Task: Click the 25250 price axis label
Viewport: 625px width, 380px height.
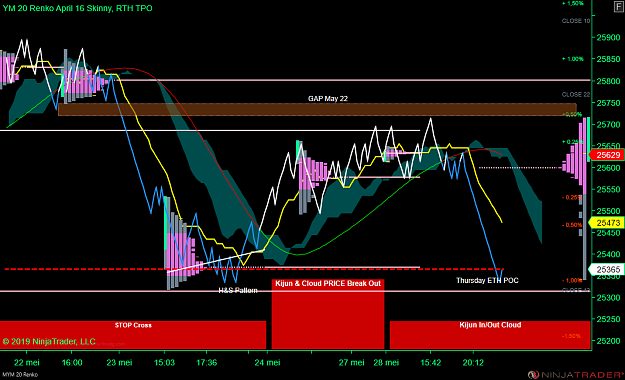Action: click(x=608, y=319)
